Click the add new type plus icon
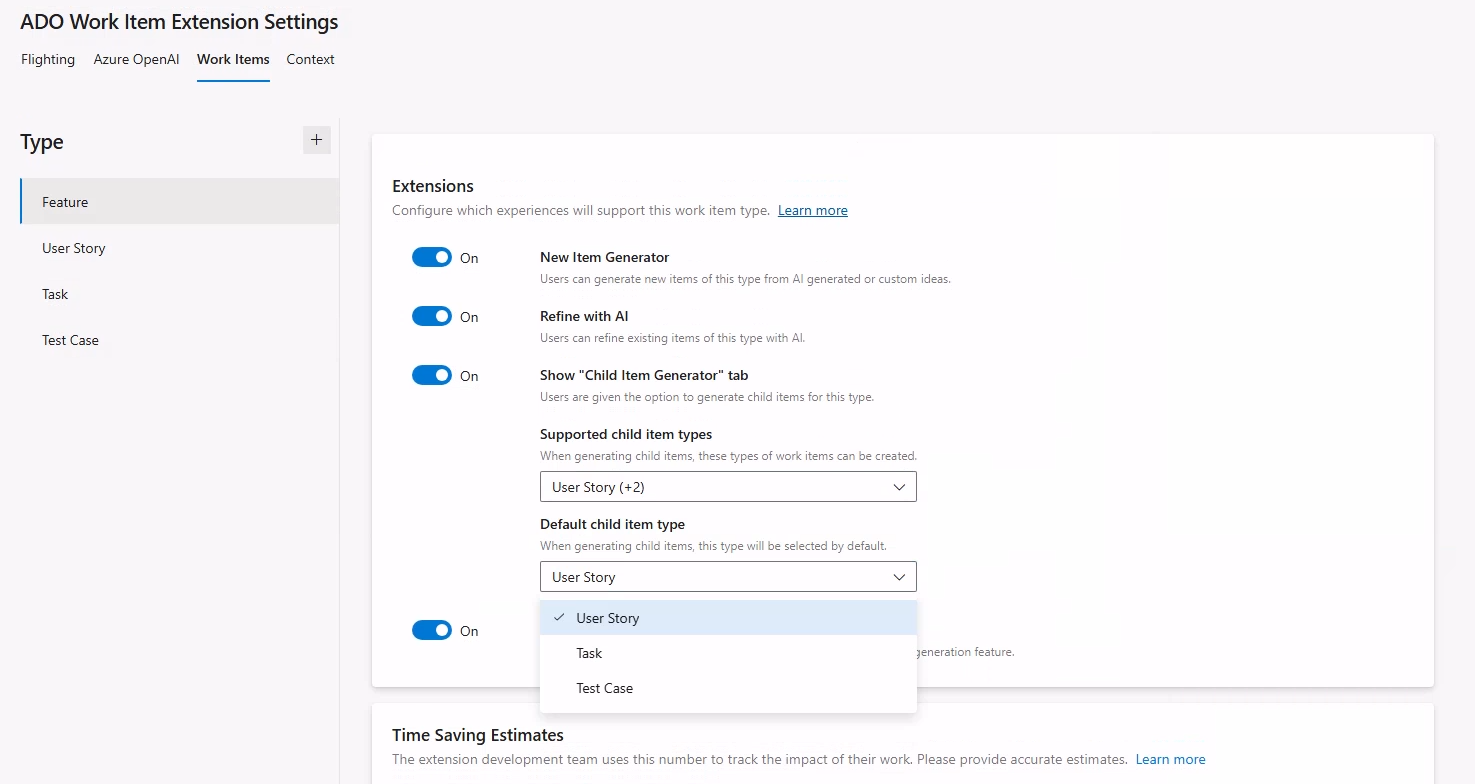 point(316,140)
